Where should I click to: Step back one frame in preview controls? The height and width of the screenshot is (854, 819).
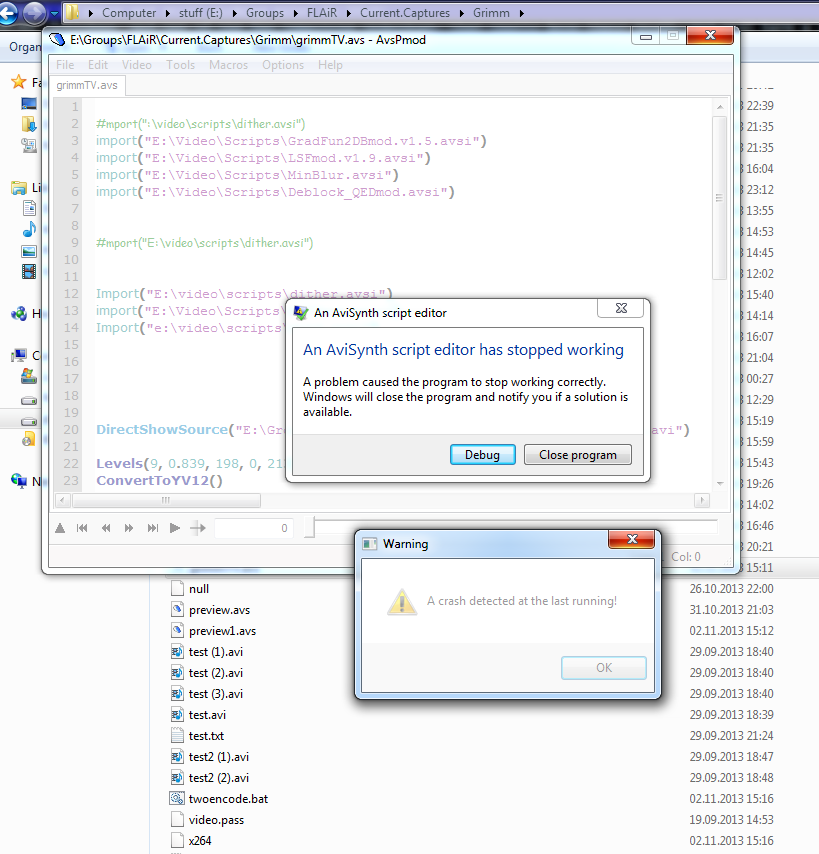pos(106,528)
